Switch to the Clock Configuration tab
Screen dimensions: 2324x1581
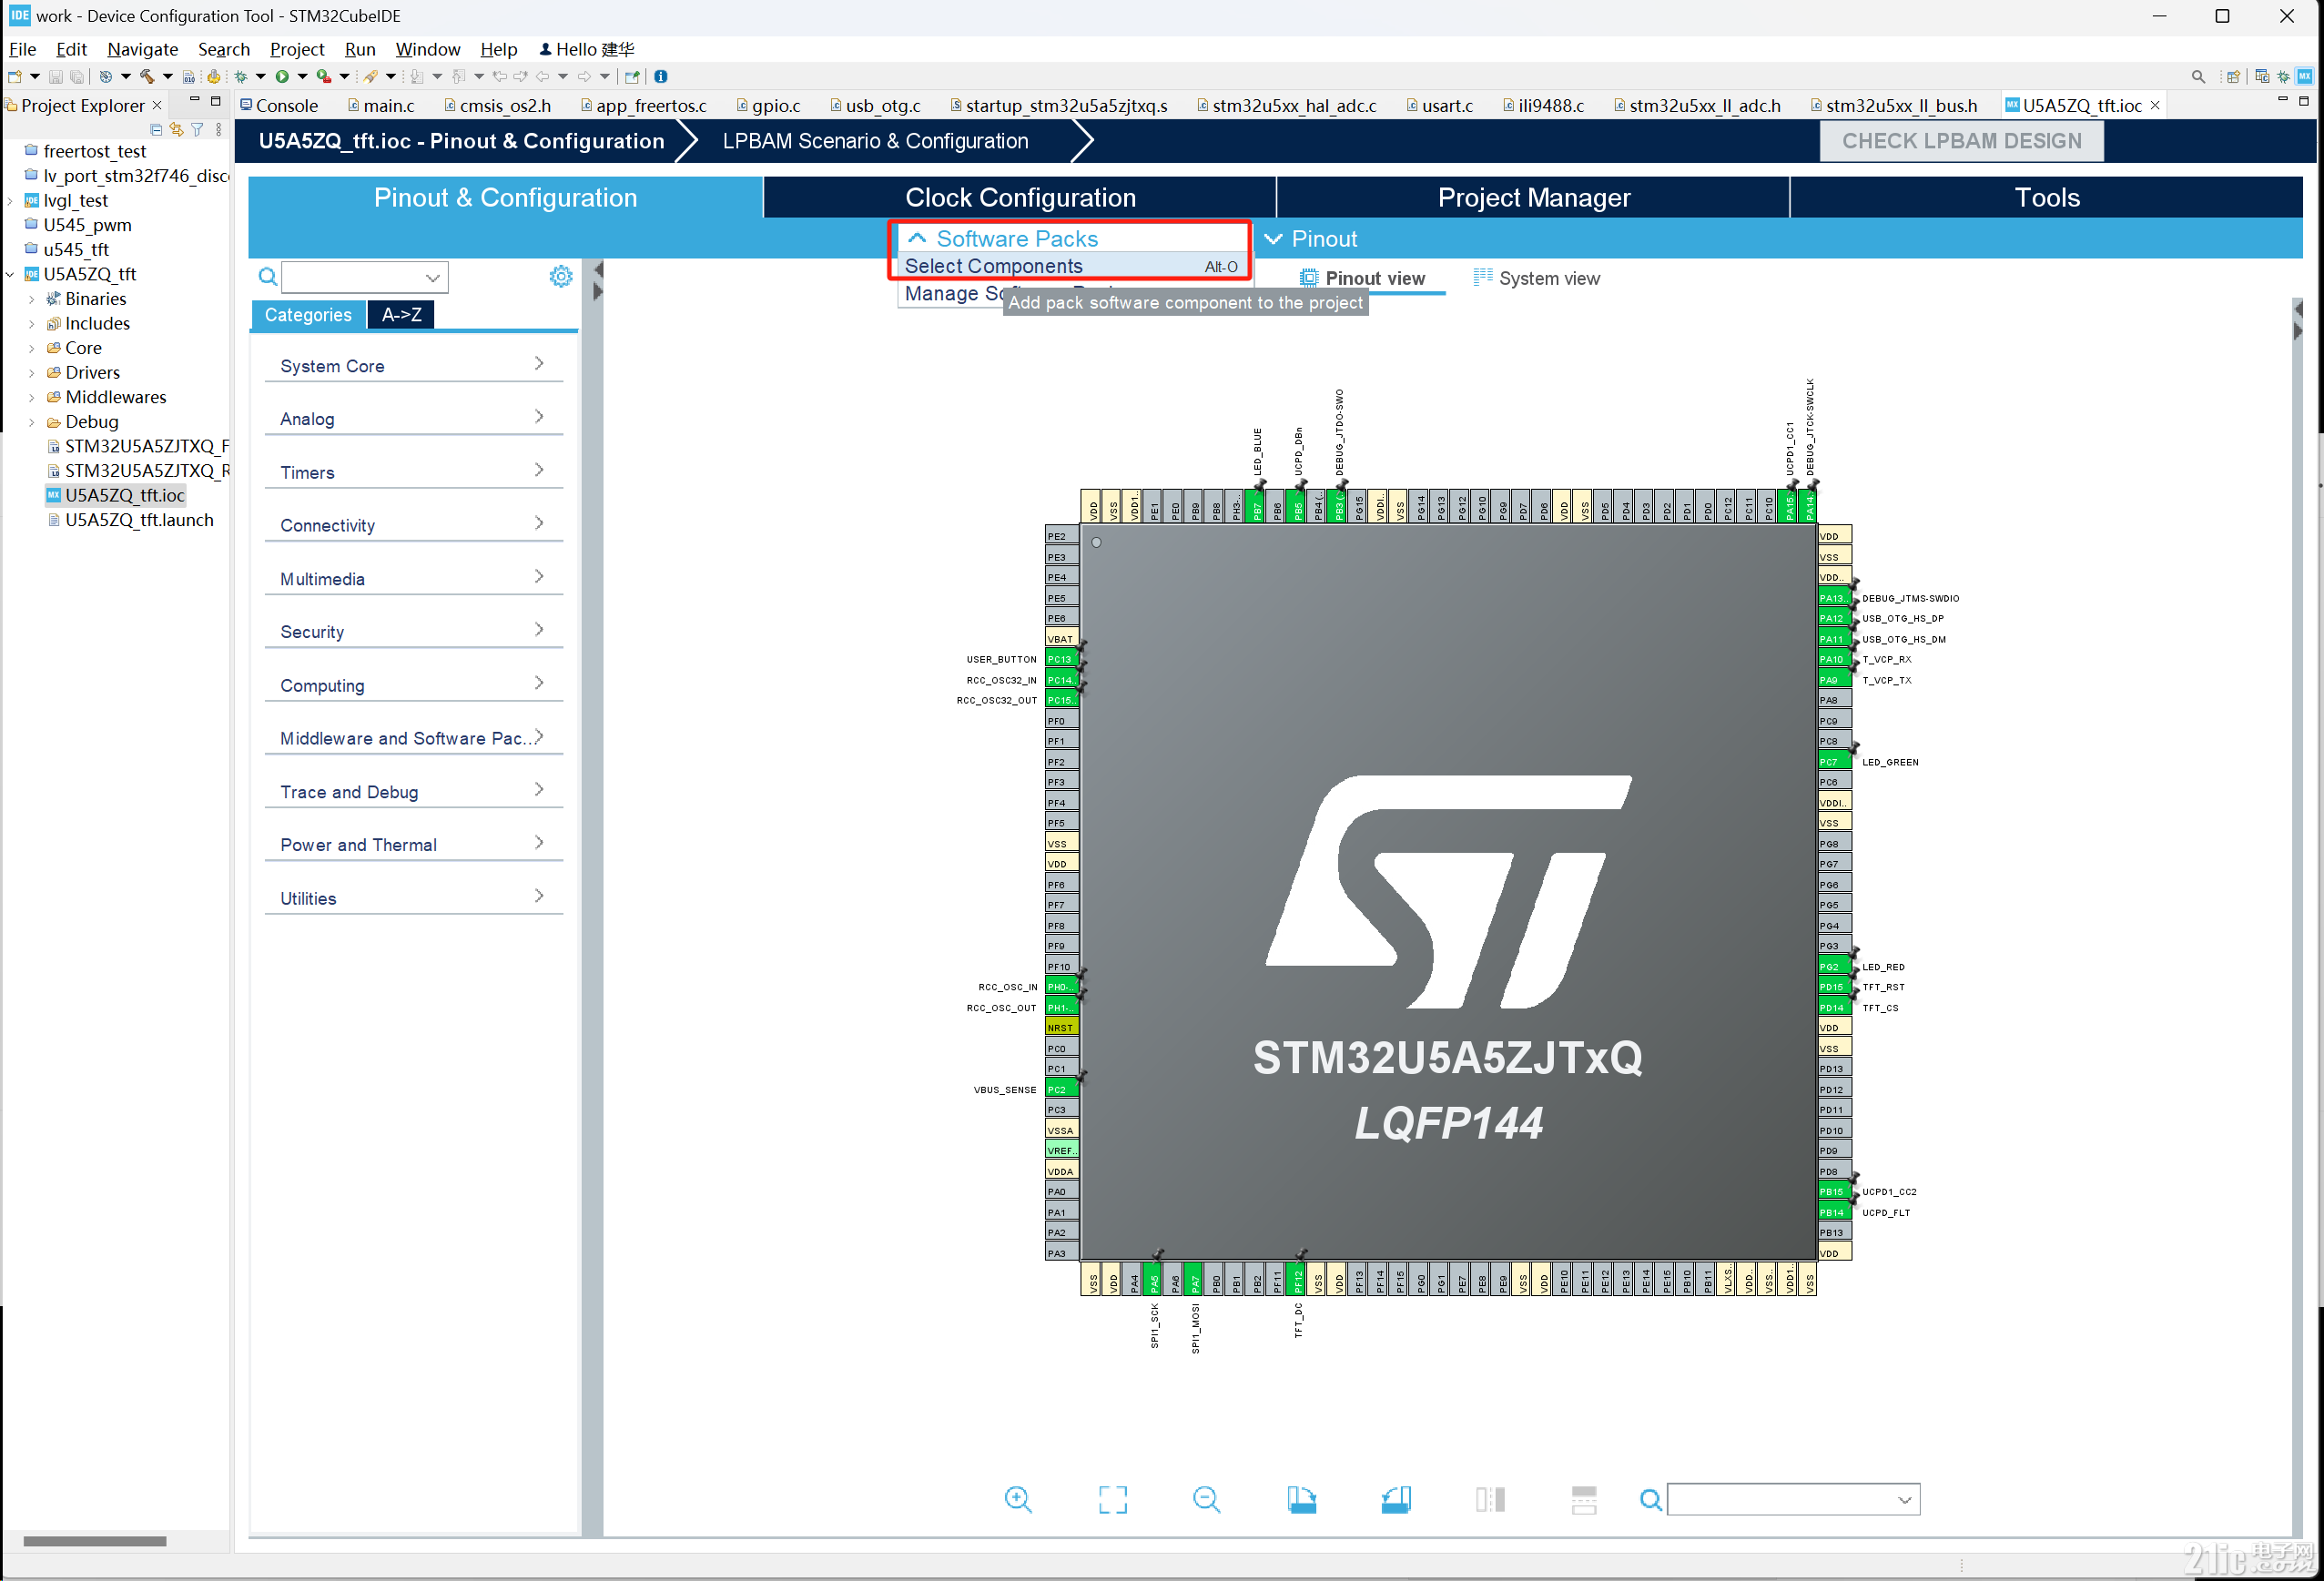pyautogui.click(x=1019, y=197)
